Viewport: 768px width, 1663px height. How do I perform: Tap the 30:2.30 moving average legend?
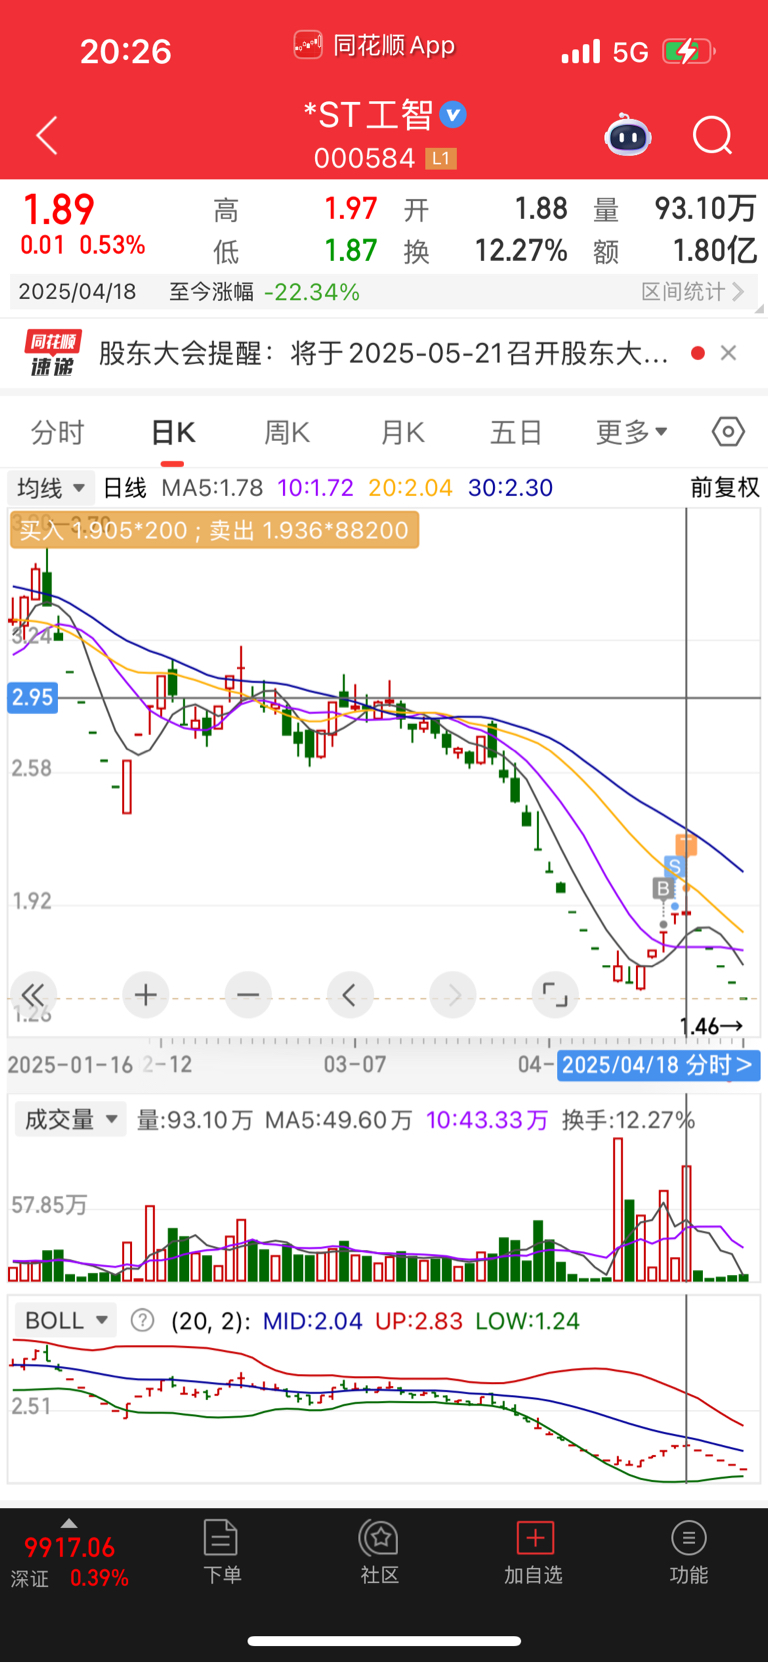pos(510,488)
